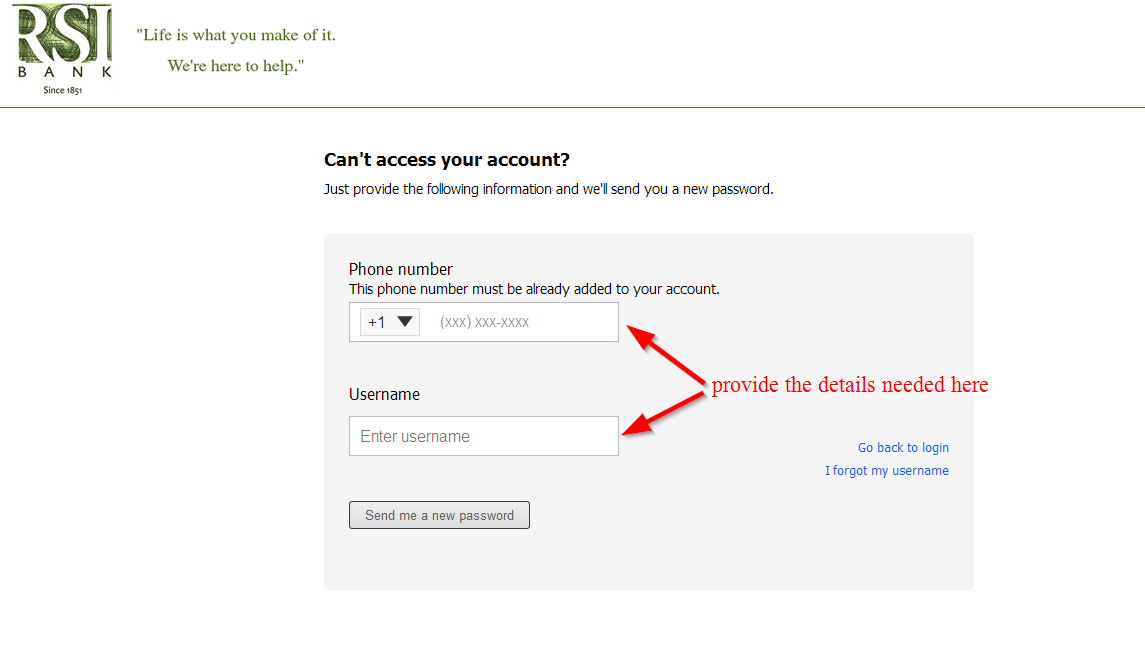Click the Username label

[x=384, y=395]
